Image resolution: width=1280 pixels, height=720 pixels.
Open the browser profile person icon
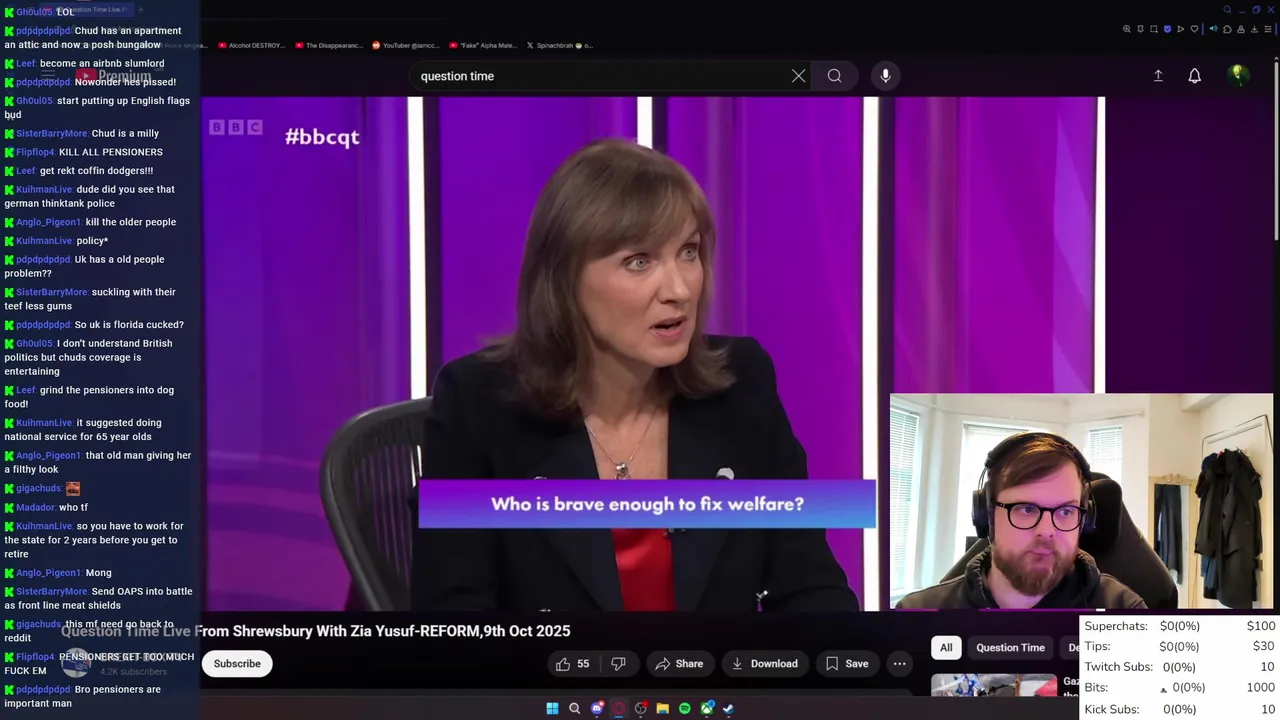(1241, 29)
